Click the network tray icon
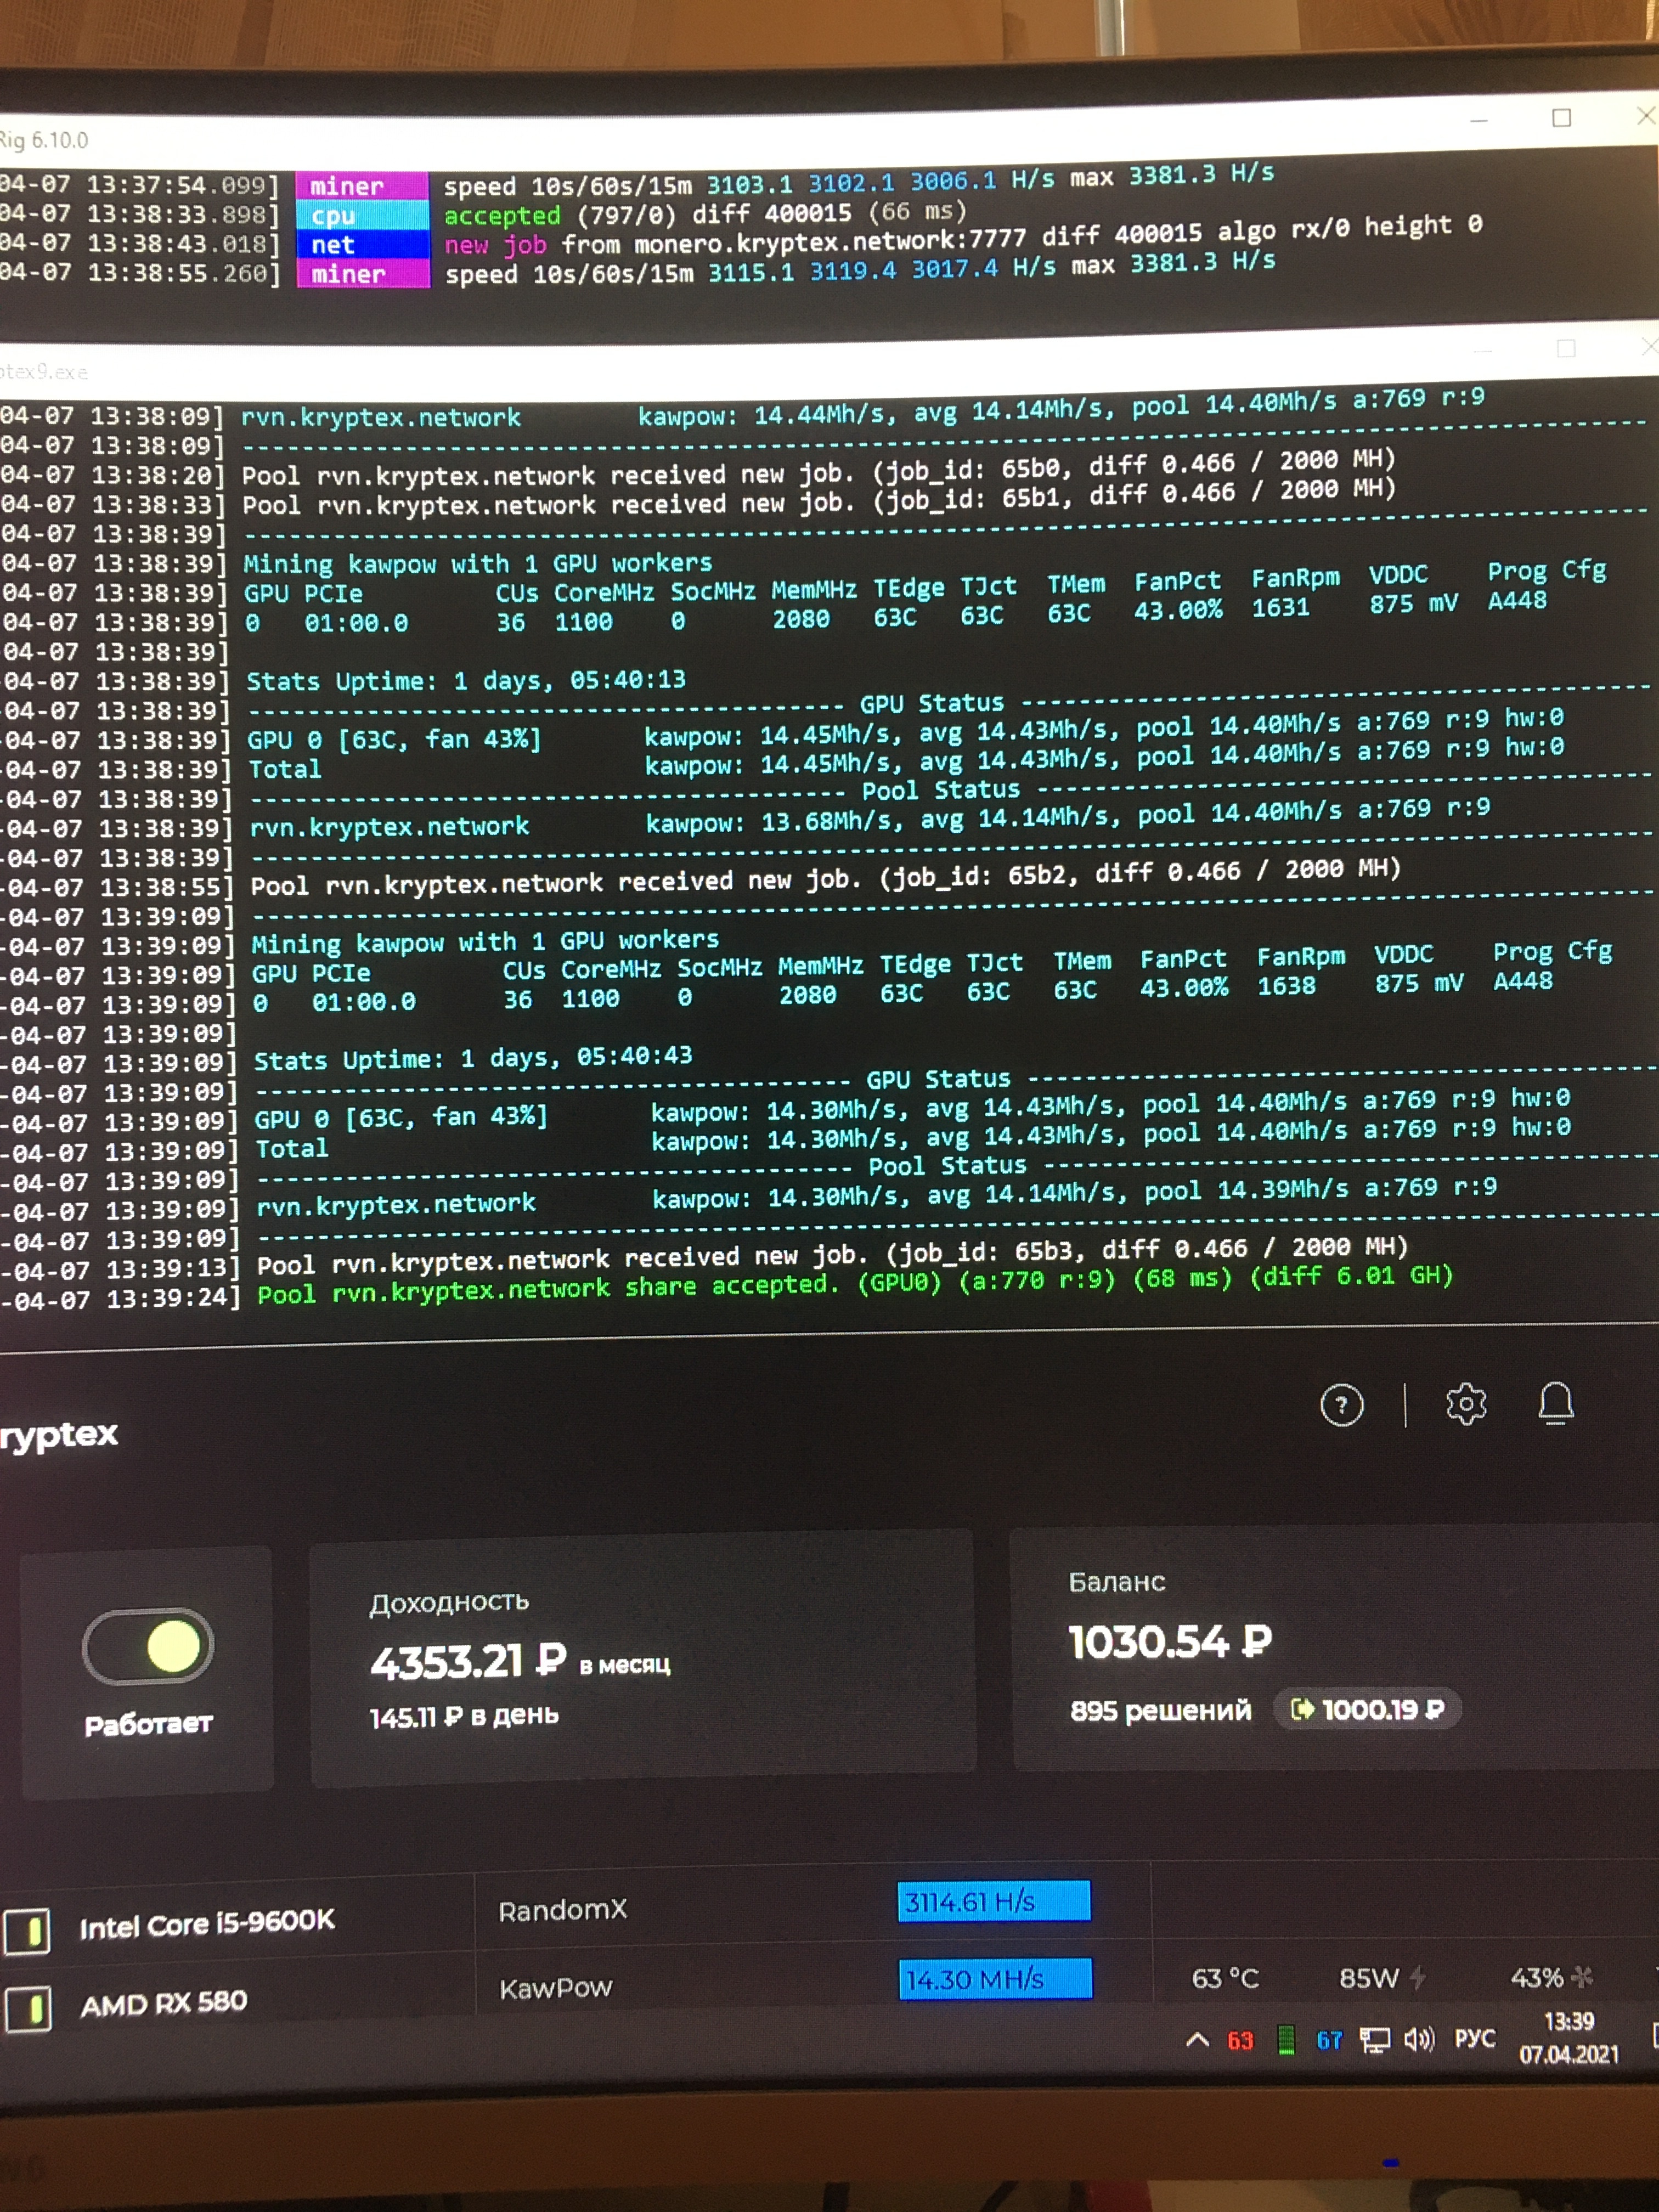1659x2212 pixels. 1375,2040
